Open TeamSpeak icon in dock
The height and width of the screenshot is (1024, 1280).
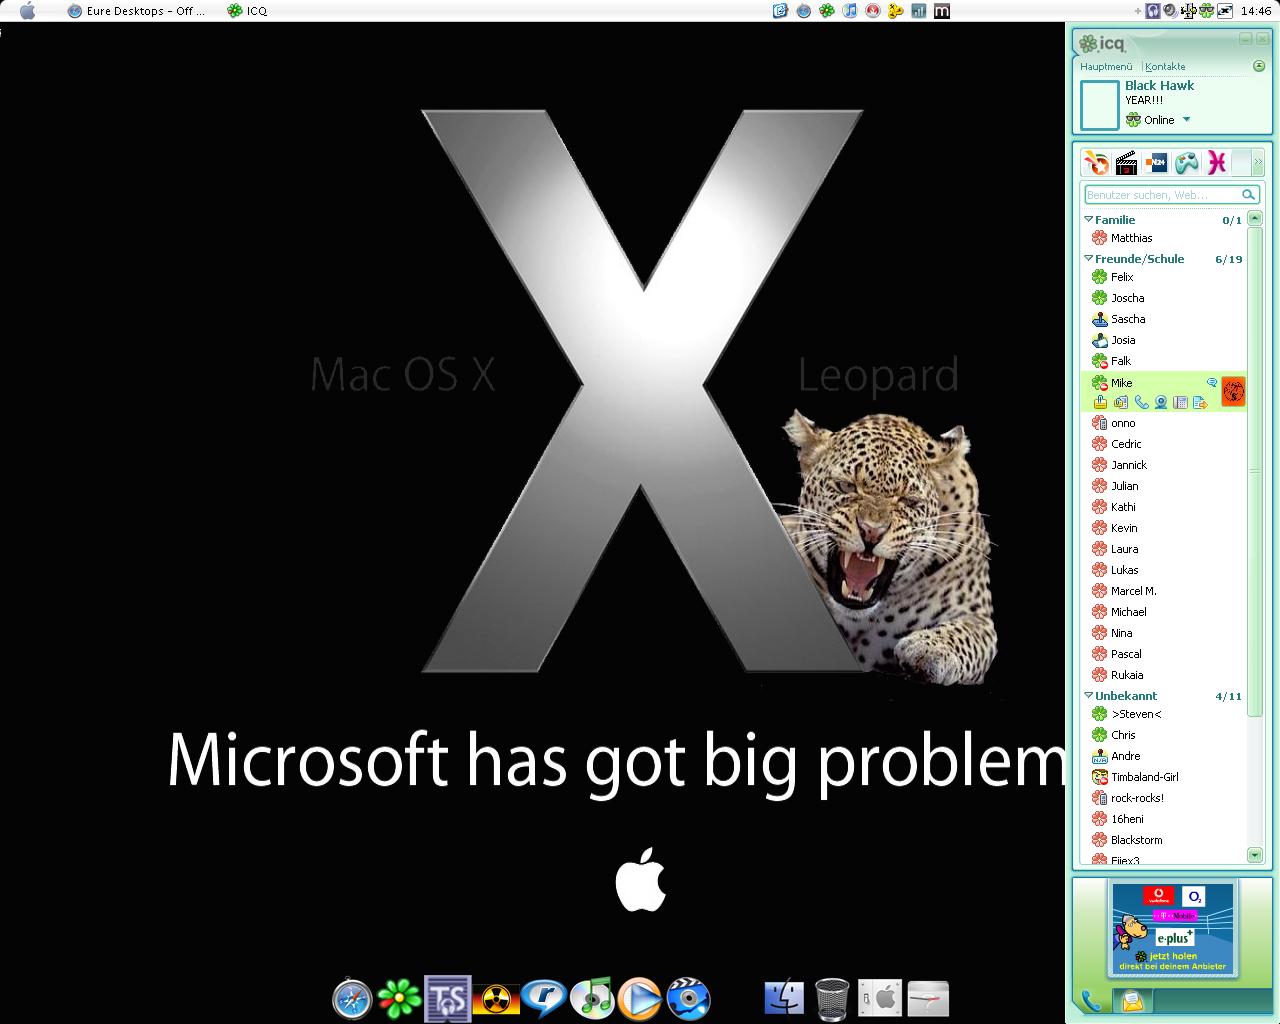tap(447, 998)
